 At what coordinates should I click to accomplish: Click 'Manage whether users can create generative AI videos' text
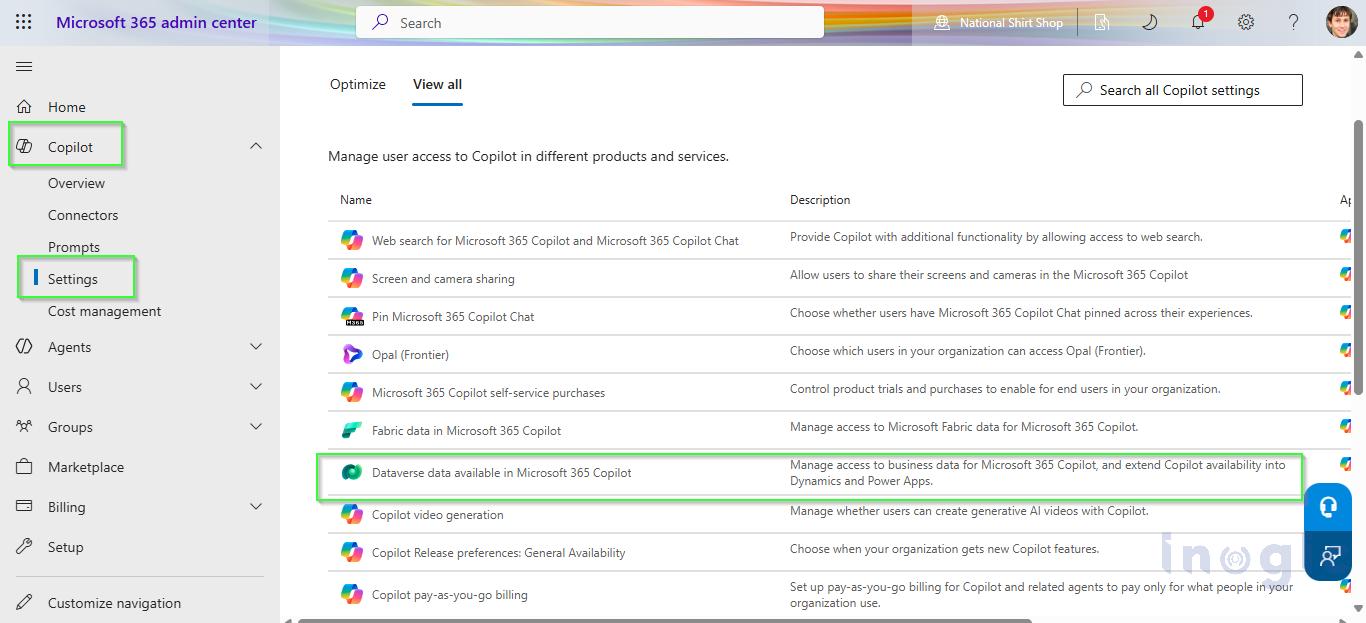point(969,511)
